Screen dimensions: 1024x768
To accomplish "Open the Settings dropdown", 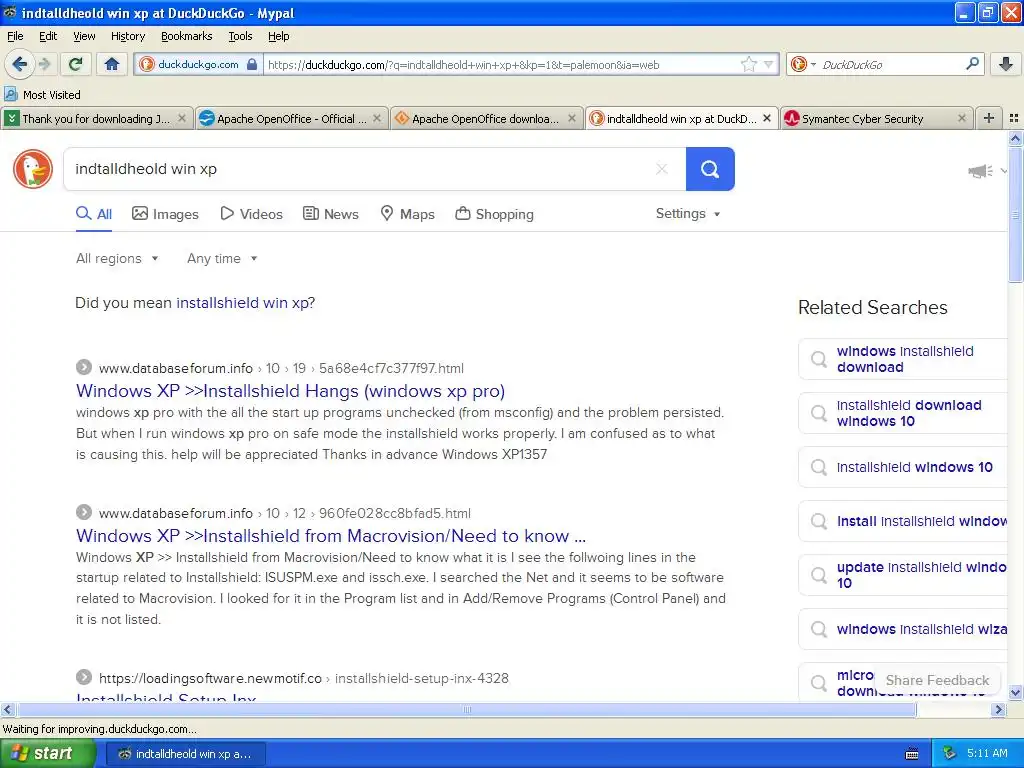I will pos(688,214).
